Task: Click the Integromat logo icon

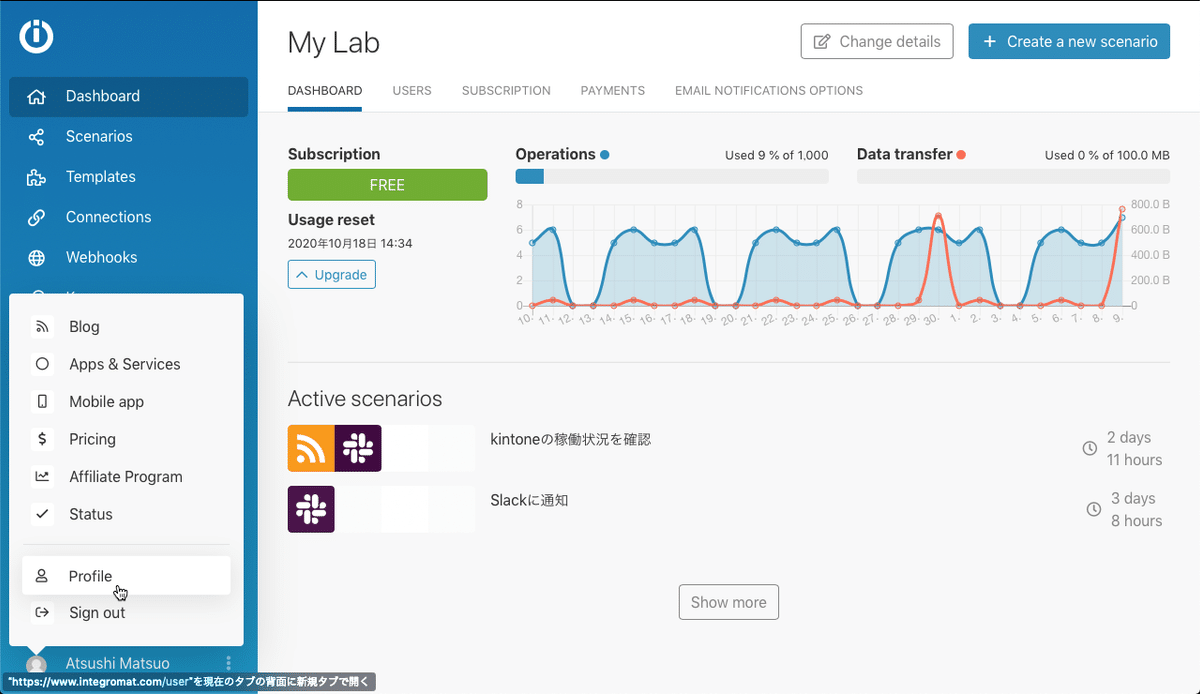Action: tap(37, 37)
